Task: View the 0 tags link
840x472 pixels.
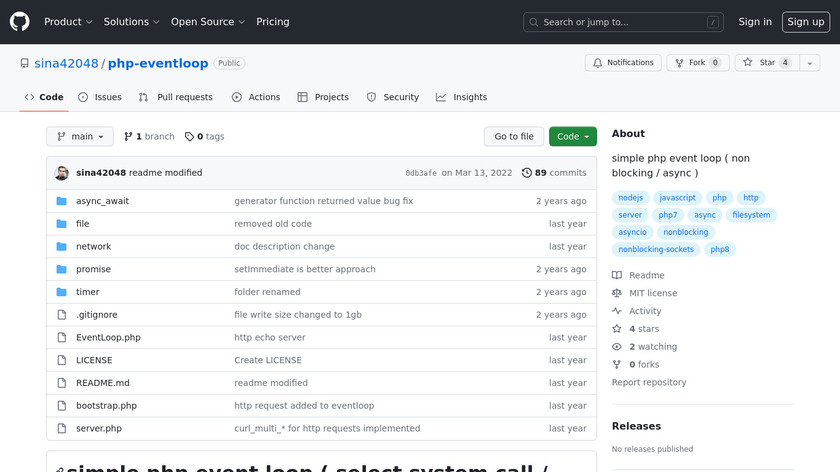Action: pyautogui.click(x=205, y=137)
